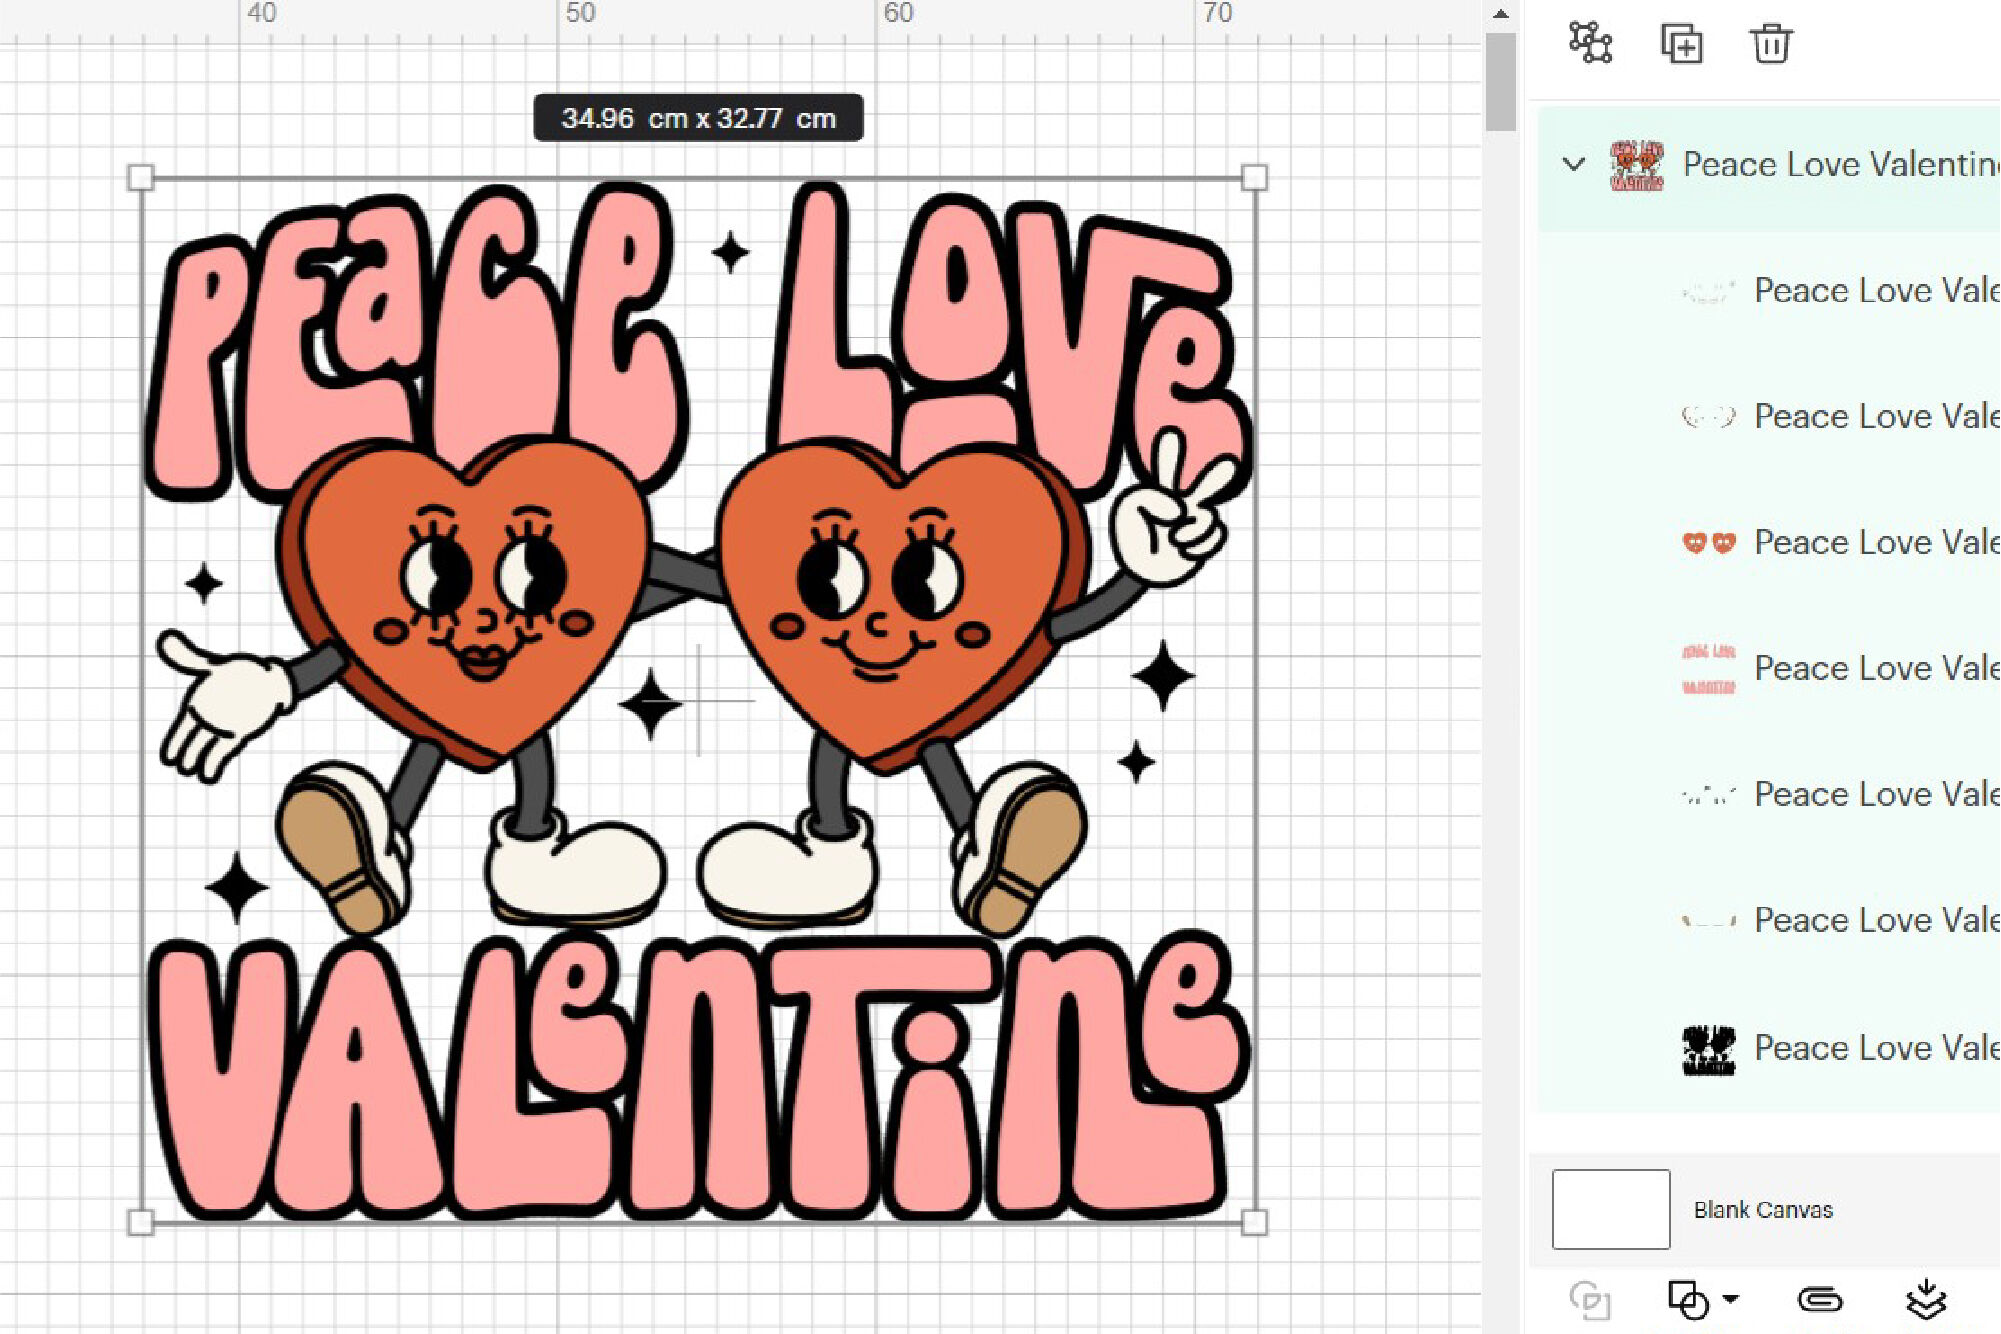Click the Blank Canvas label

coord(1763,1210)
